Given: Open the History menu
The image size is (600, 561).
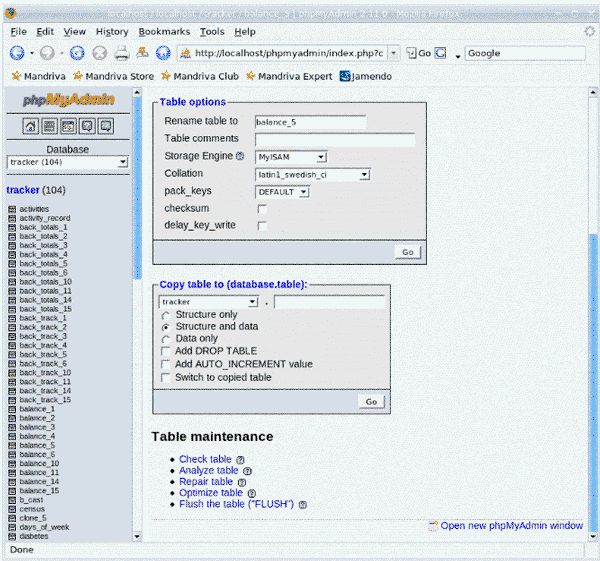Looking at the screenshot, I should click(112, 32).
